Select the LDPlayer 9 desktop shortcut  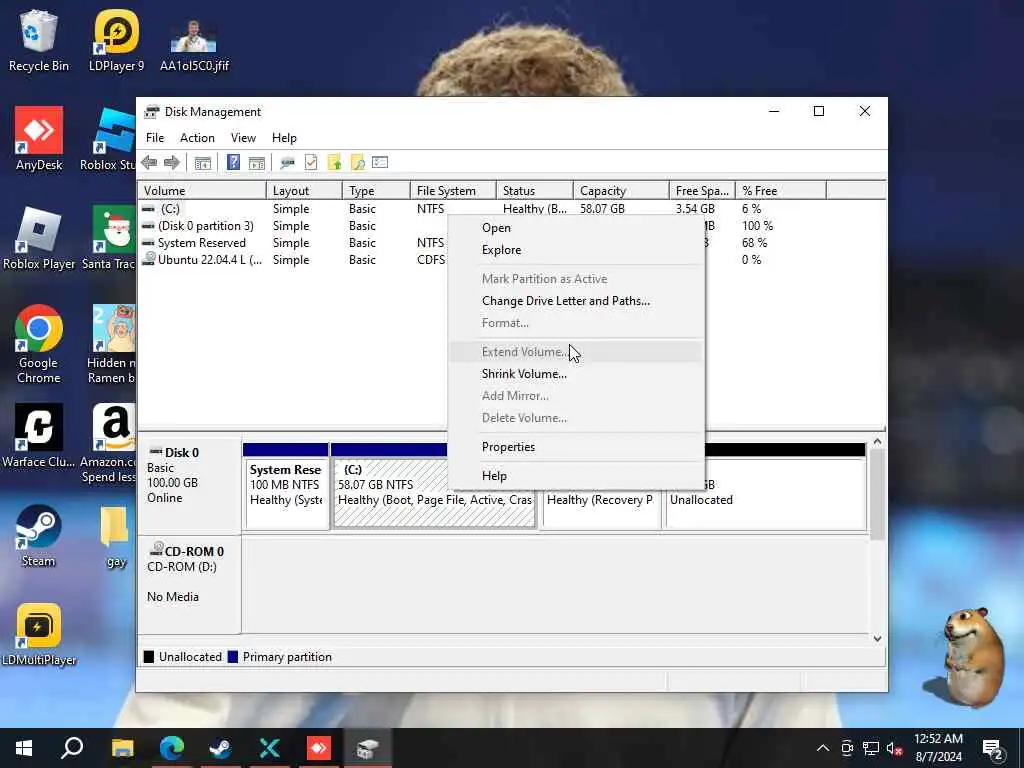pyautogui.click(x=116, y=40)
